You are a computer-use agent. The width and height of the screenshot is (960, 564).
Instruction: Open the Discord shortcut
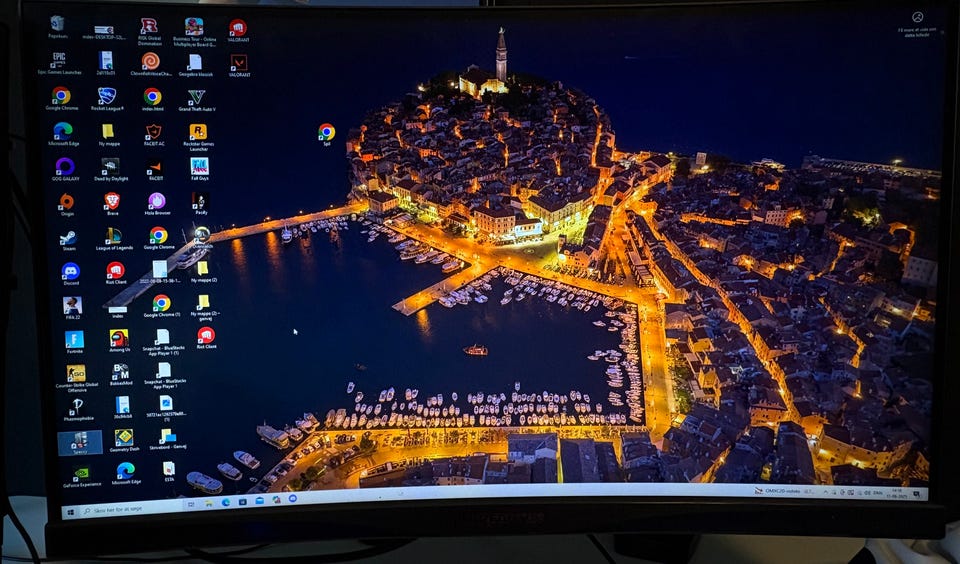70,274
